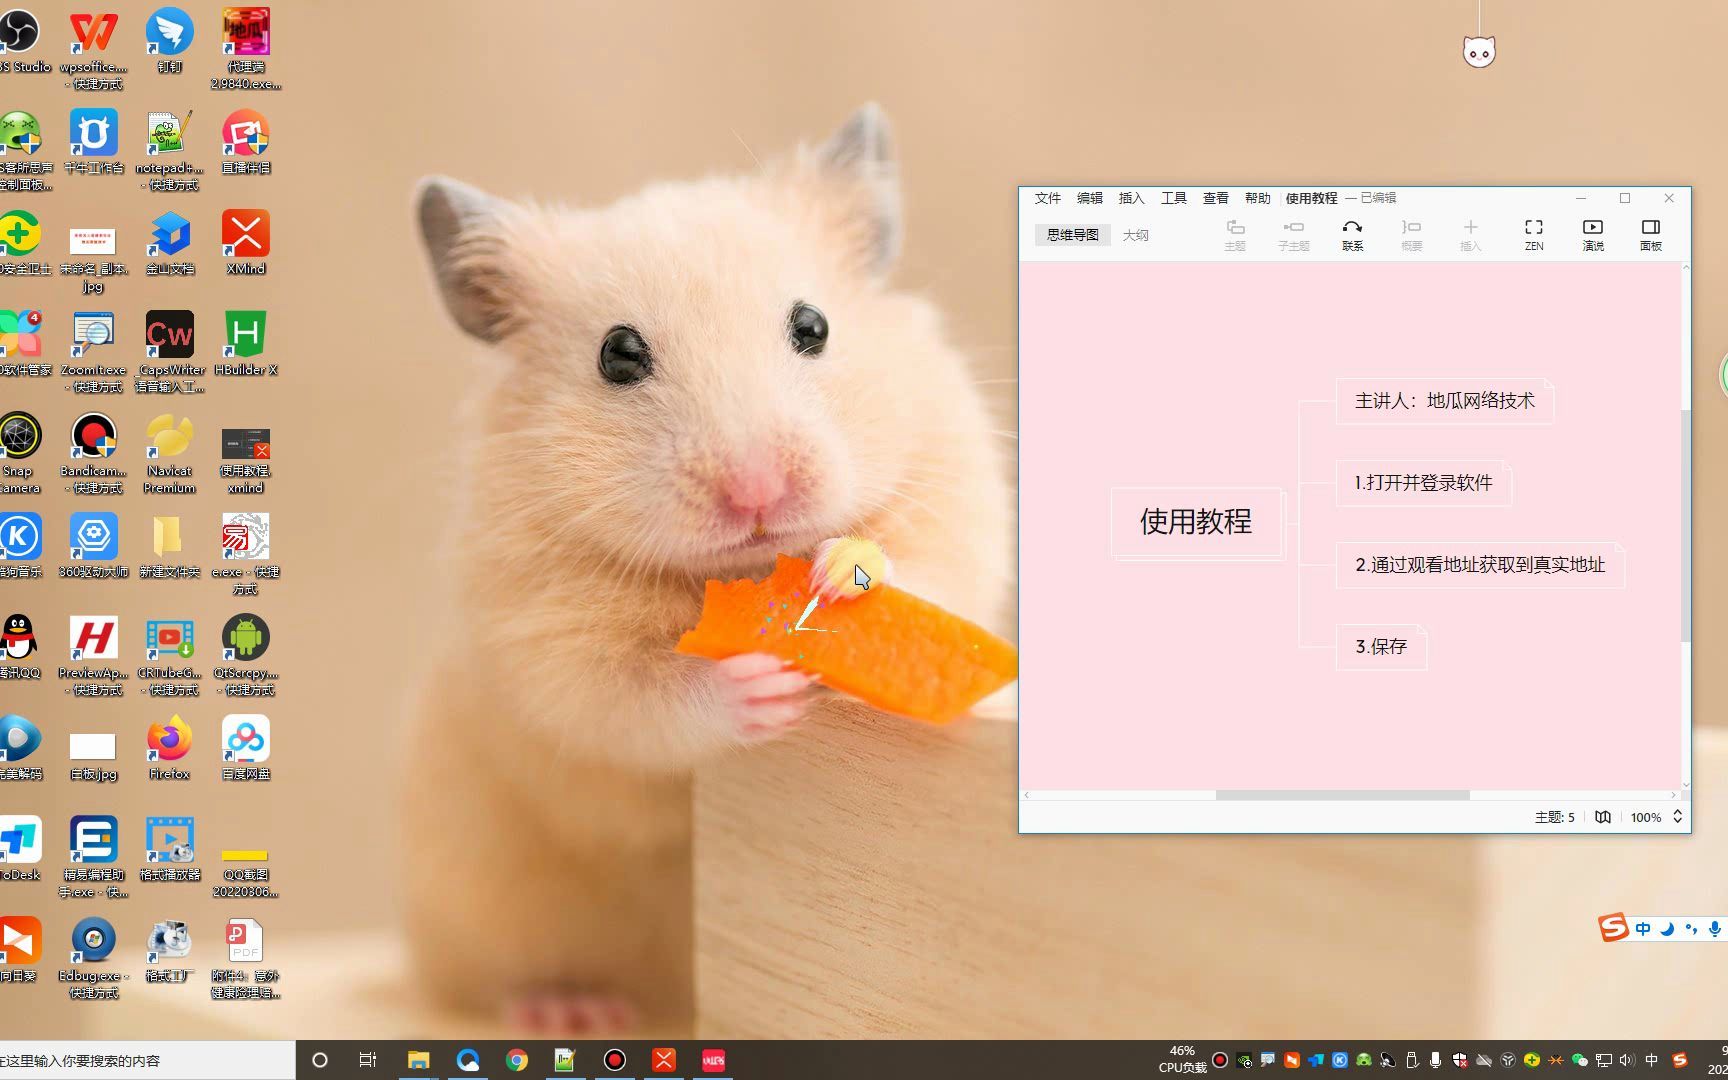The height and width of the screenshot is (1080, 1728).
Task: Select the XMind desktop shortcut
Action: pos(246,243)
